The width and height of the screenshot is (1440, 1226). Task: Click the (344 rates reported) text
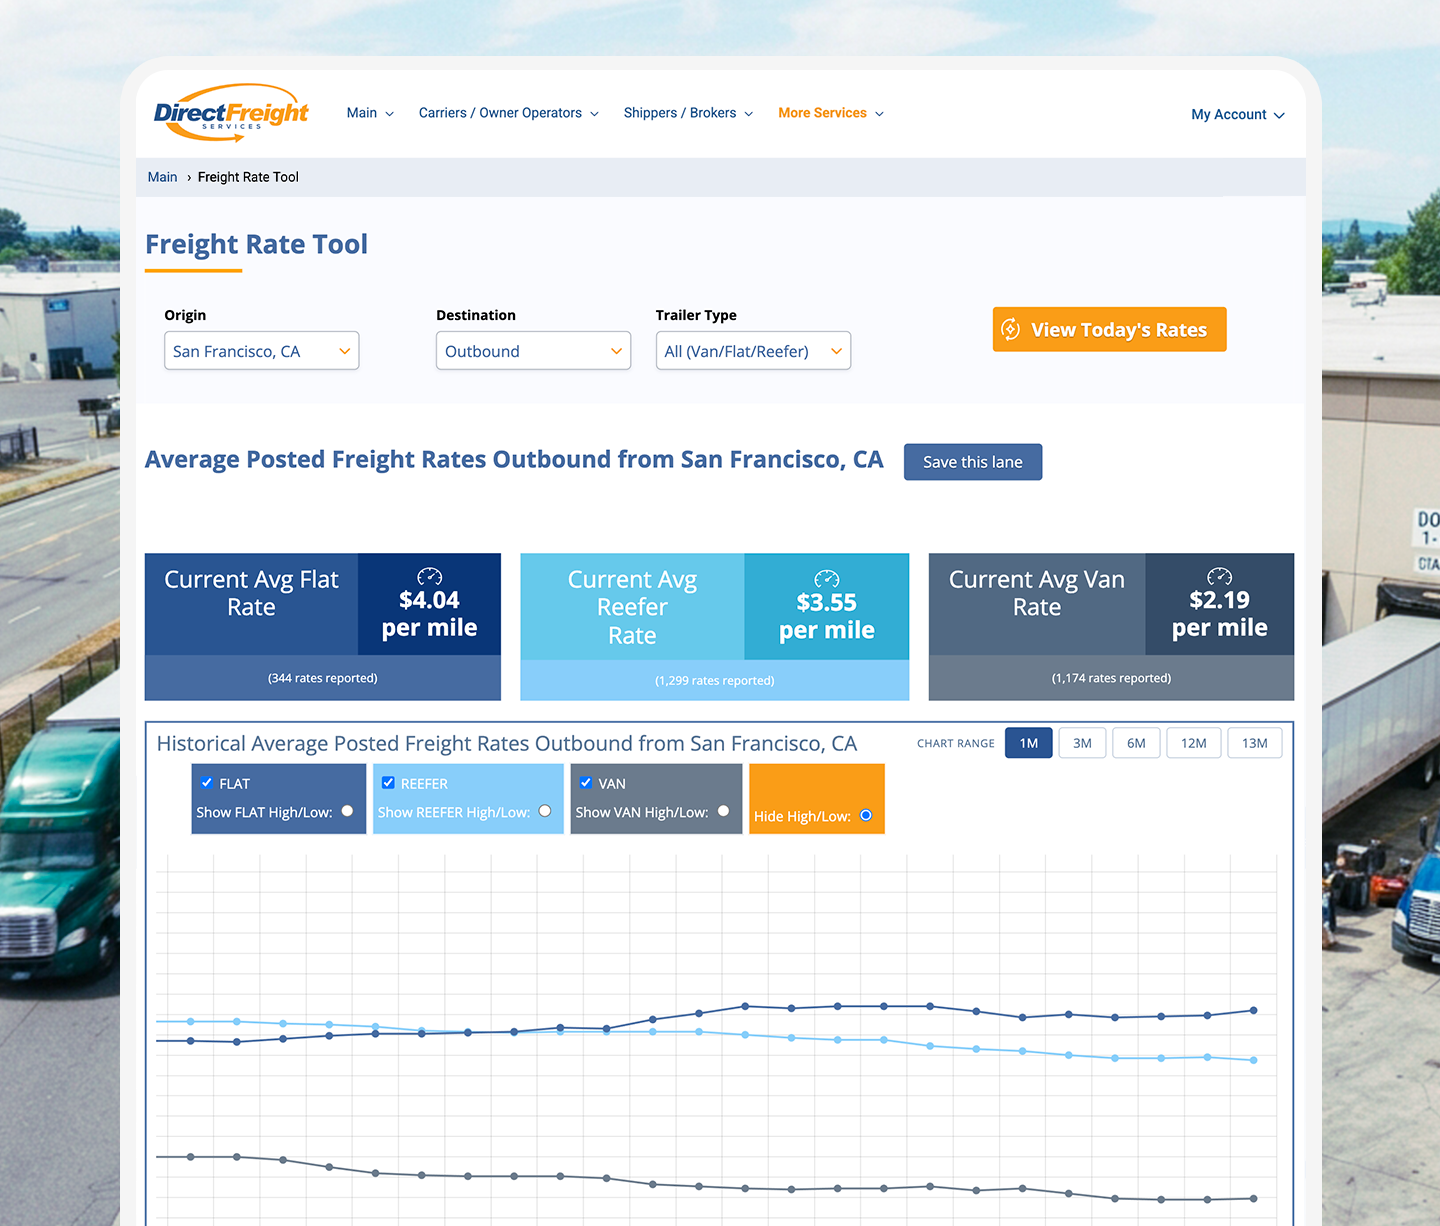[323, 678]
